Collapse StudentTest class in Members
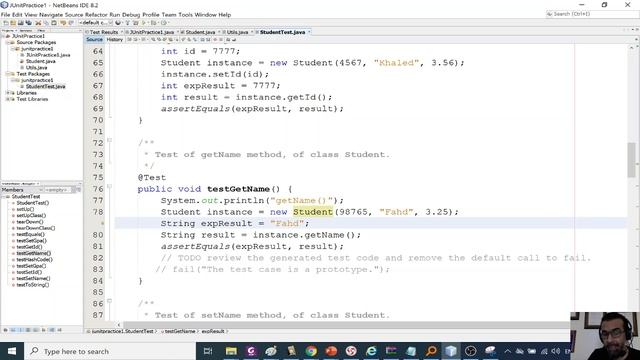 tap(3, 197)
